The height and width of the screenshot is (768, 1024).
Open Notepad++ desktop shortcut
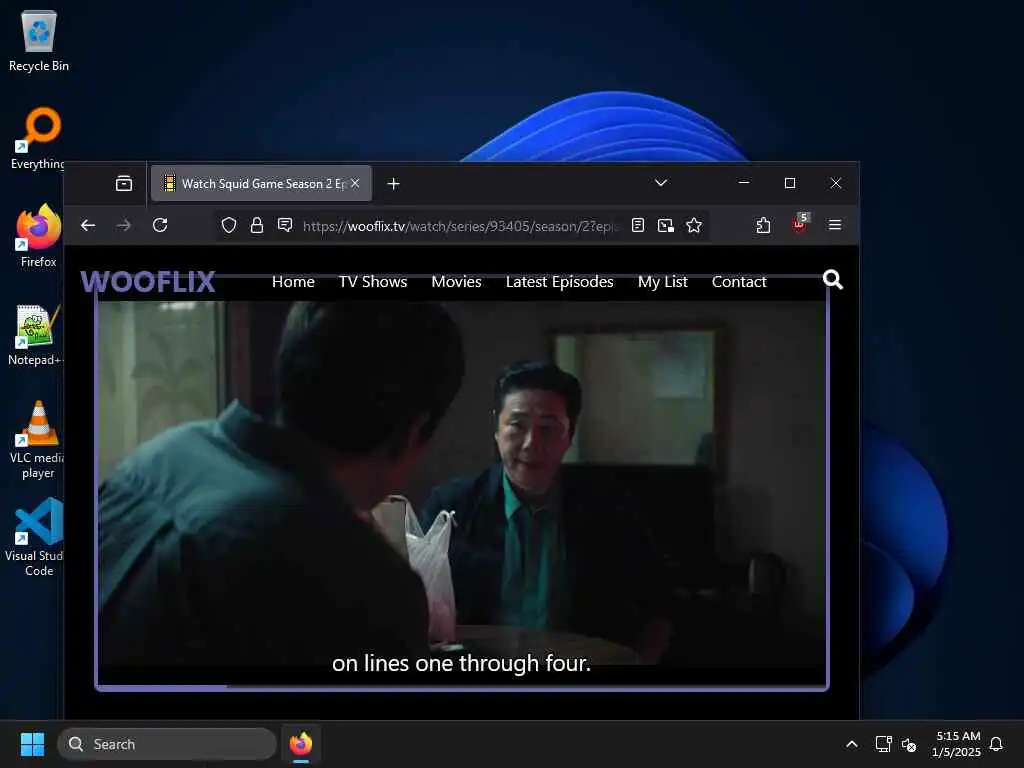coord(36,334)
